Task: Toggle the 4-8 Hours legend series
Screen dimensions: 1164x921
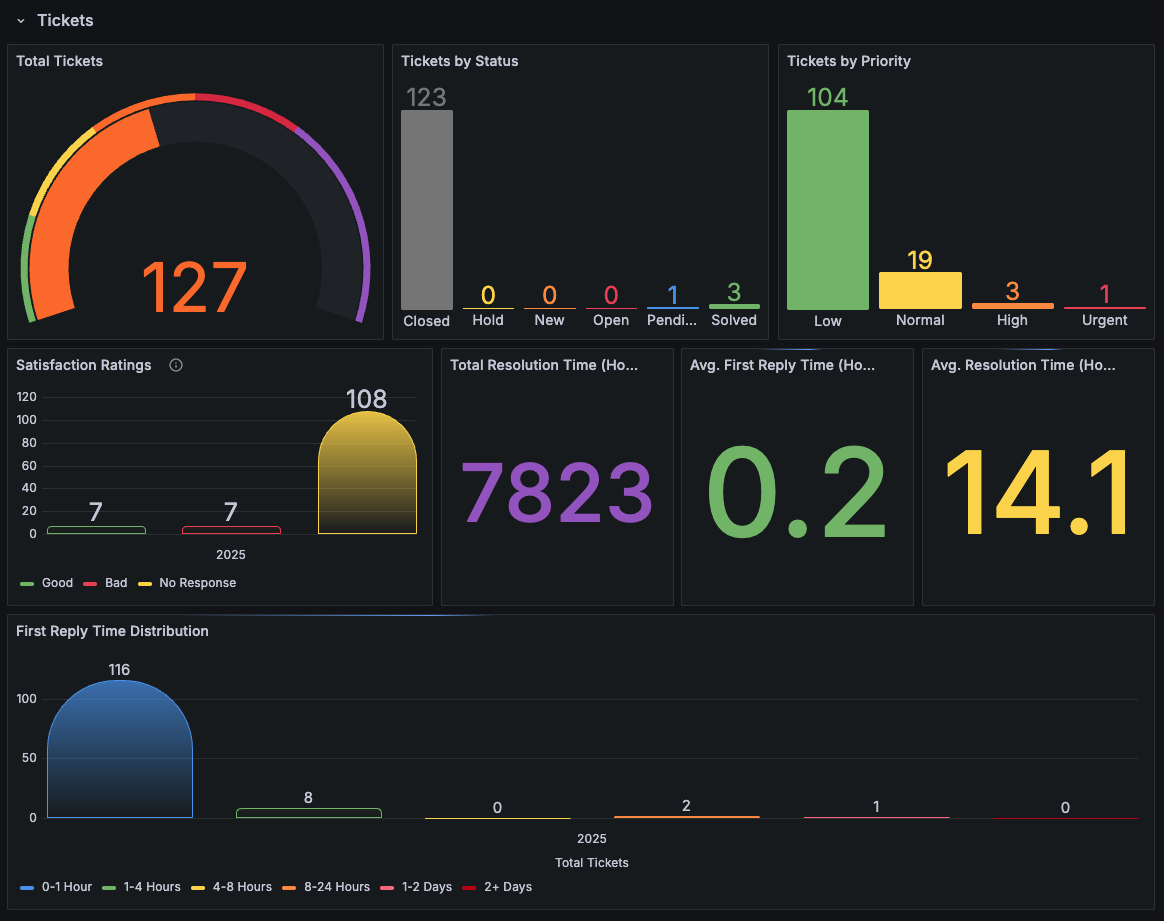Action: (x=242, y=887)
